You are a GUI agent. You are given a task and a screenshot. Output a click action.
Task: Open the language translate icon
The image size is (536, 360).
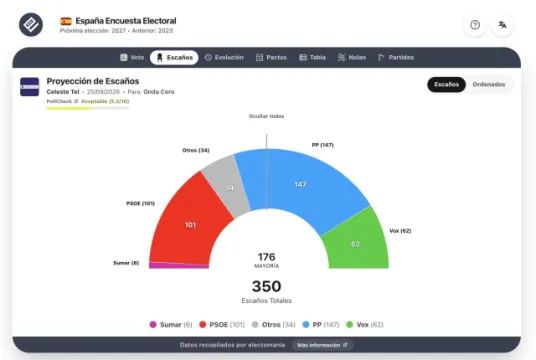502,25
